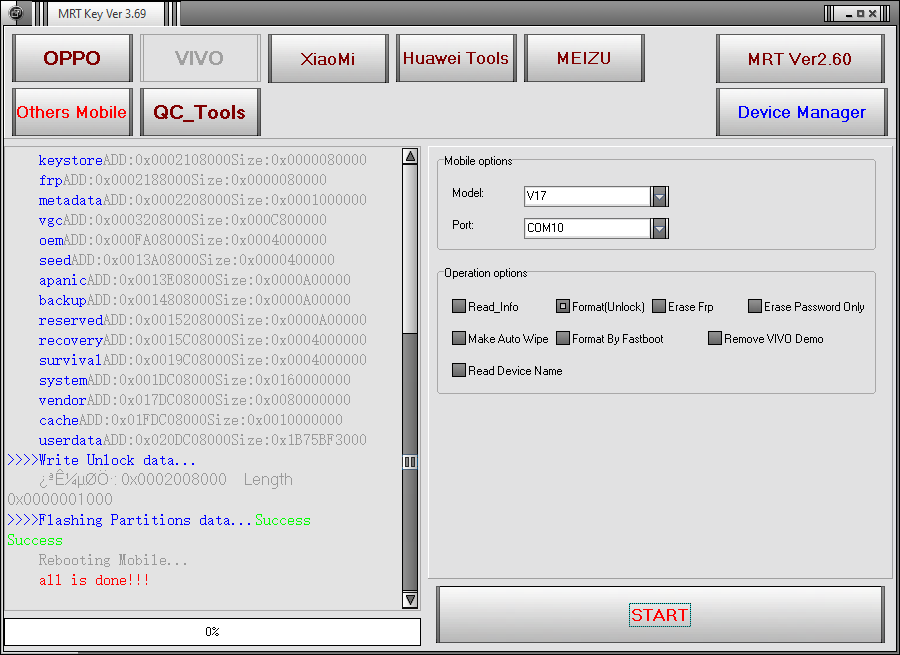
Task: Click log scrollbar down arrow
Action: pyautogui.click(x=410, y=600)
